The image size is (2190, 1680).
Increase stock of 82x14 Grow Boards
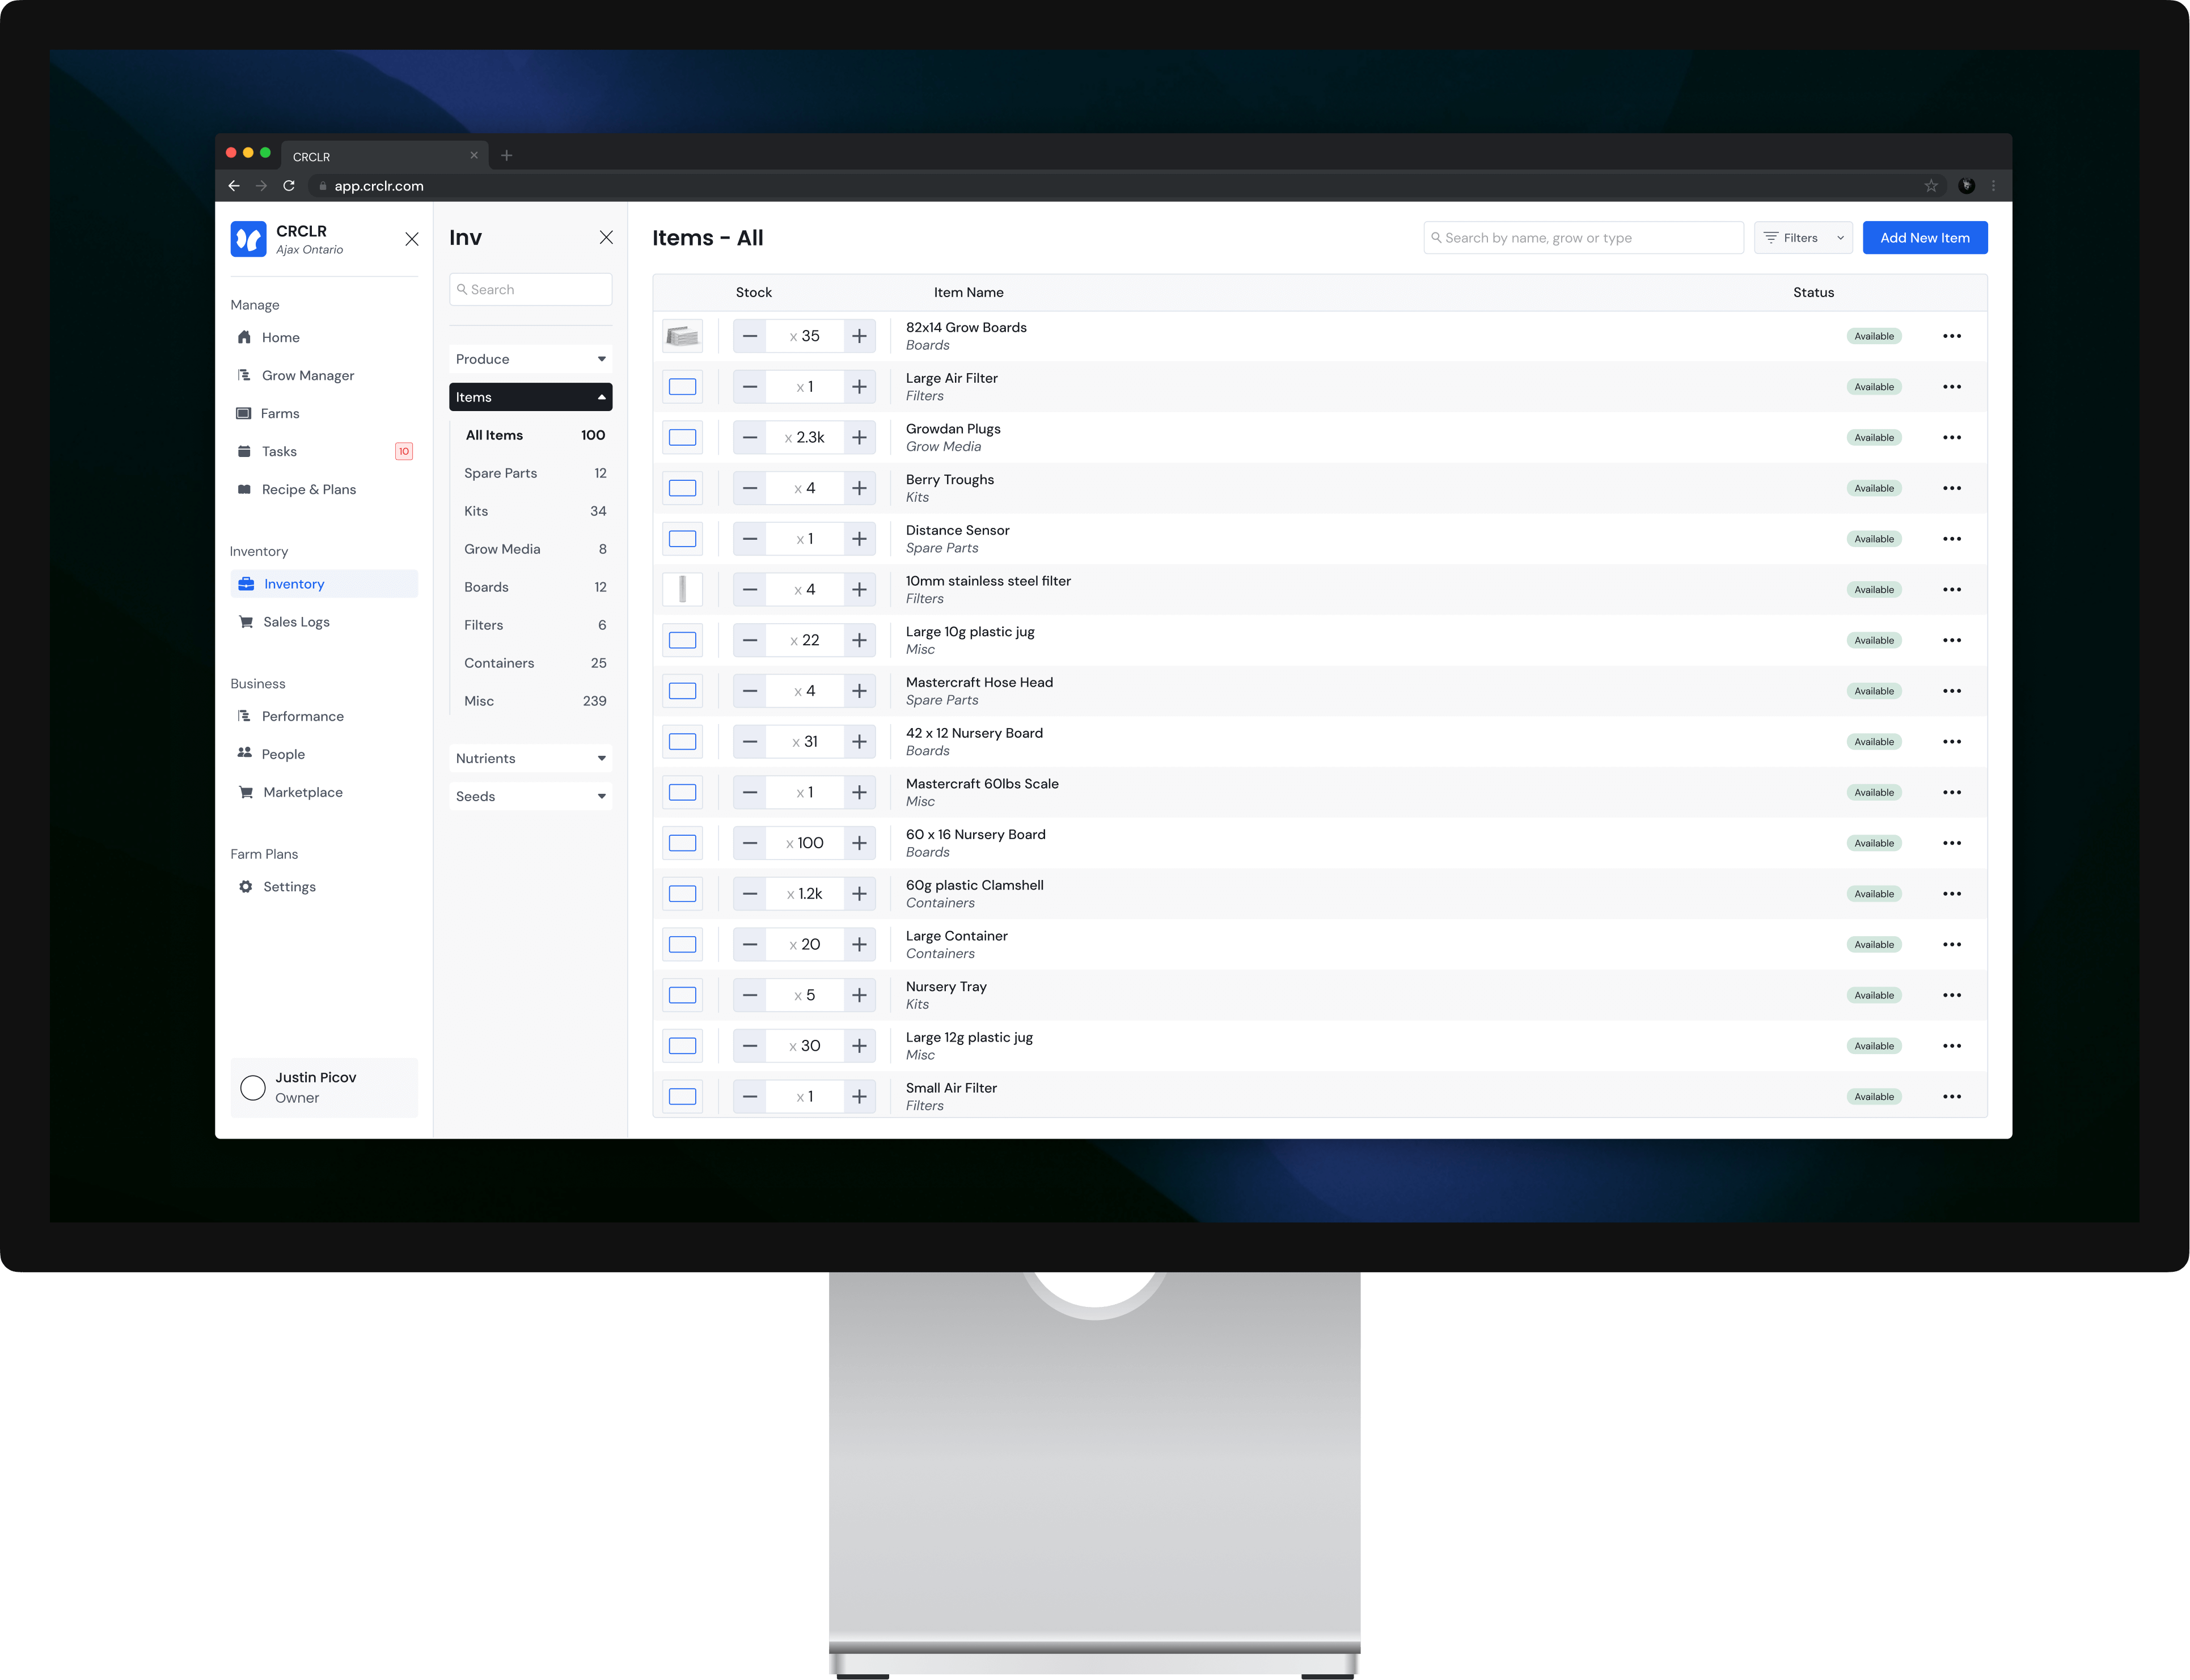tap(859, 336)
